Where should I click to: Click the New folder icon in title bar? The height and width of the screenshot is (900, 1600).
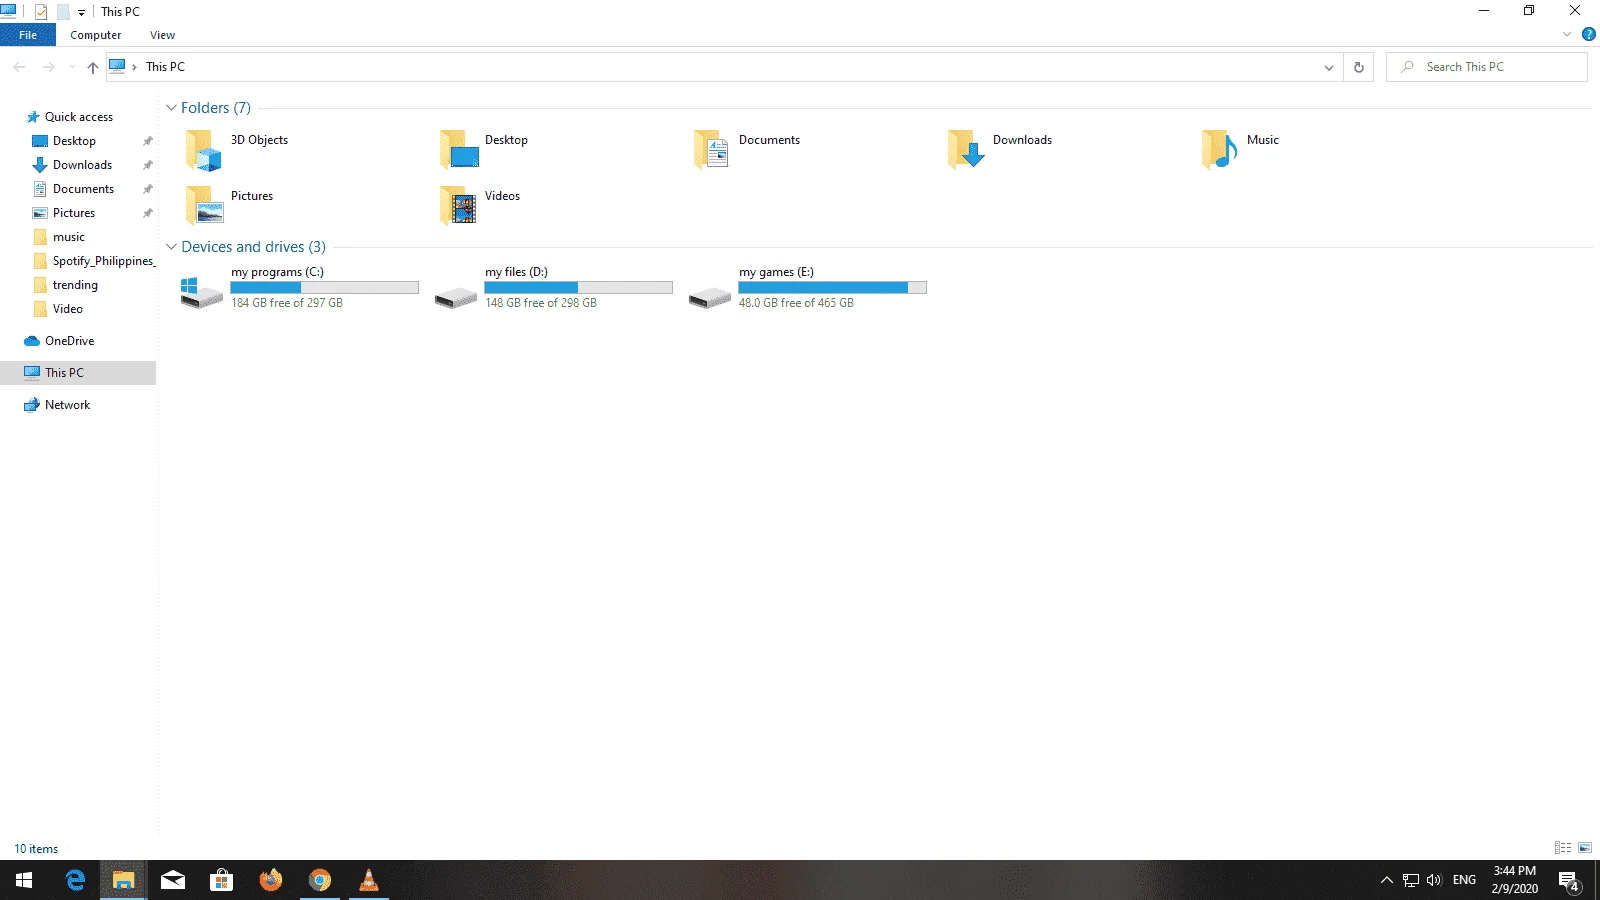tap(63, 12)
